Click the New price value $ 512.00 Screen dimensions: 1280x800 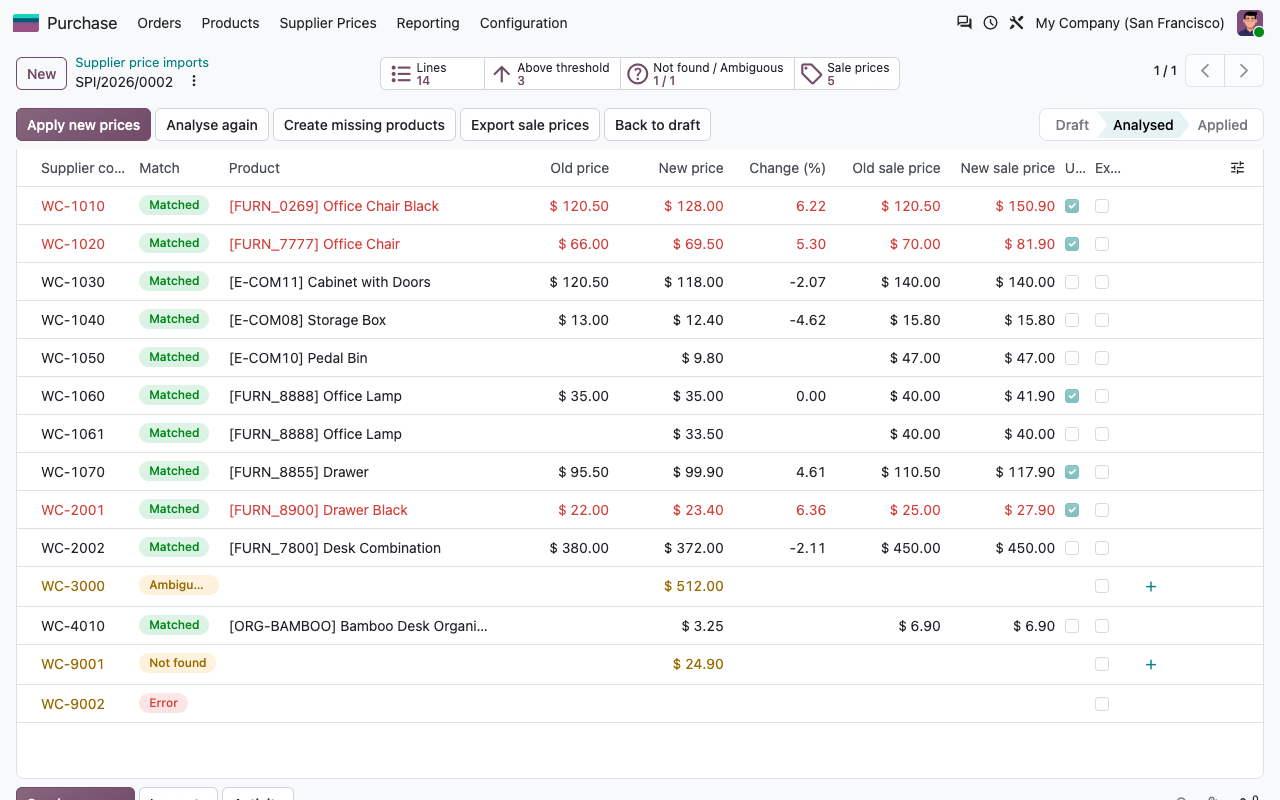pyautogui.click(x=694, y=586)
